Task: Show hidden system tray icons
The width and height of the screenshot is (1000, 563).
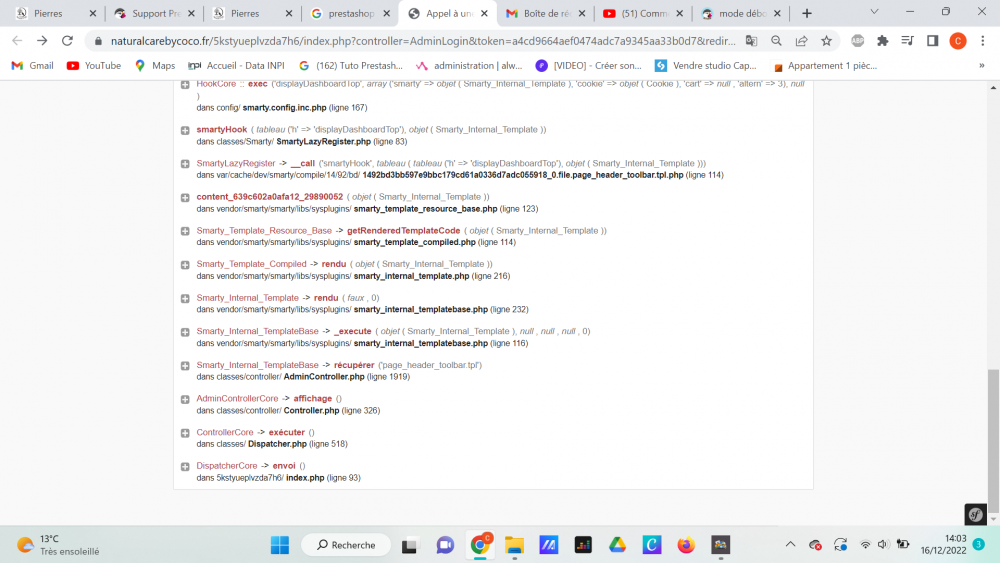Action: [x=790, y=545]
